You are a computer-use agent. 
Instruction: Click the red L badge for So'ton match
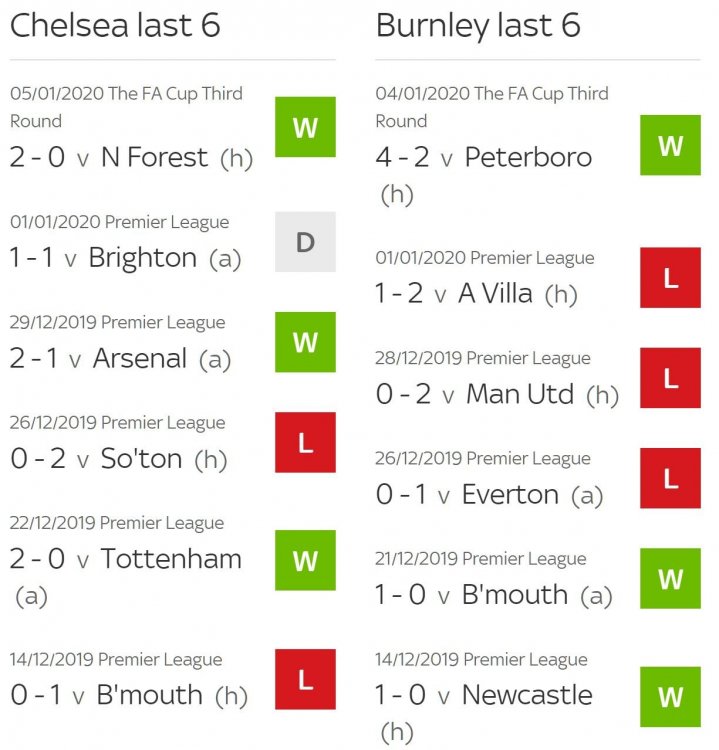click(305, 442)
